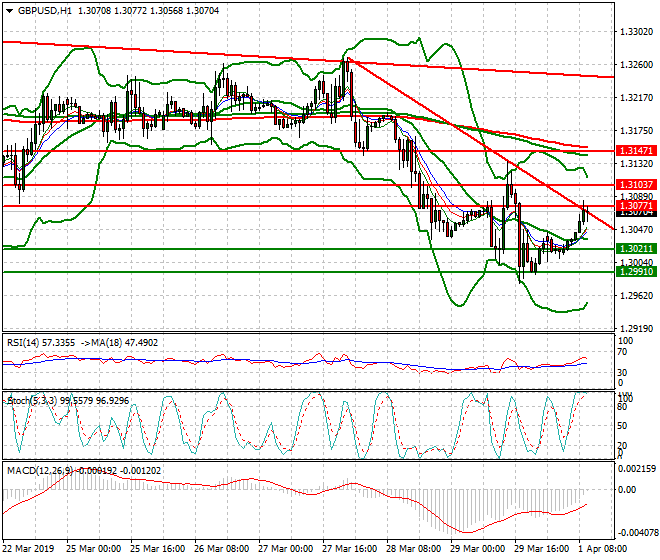Click the 1.30470 price scale value
Viewport: 660px width, 560px height.
click(636, 229)
